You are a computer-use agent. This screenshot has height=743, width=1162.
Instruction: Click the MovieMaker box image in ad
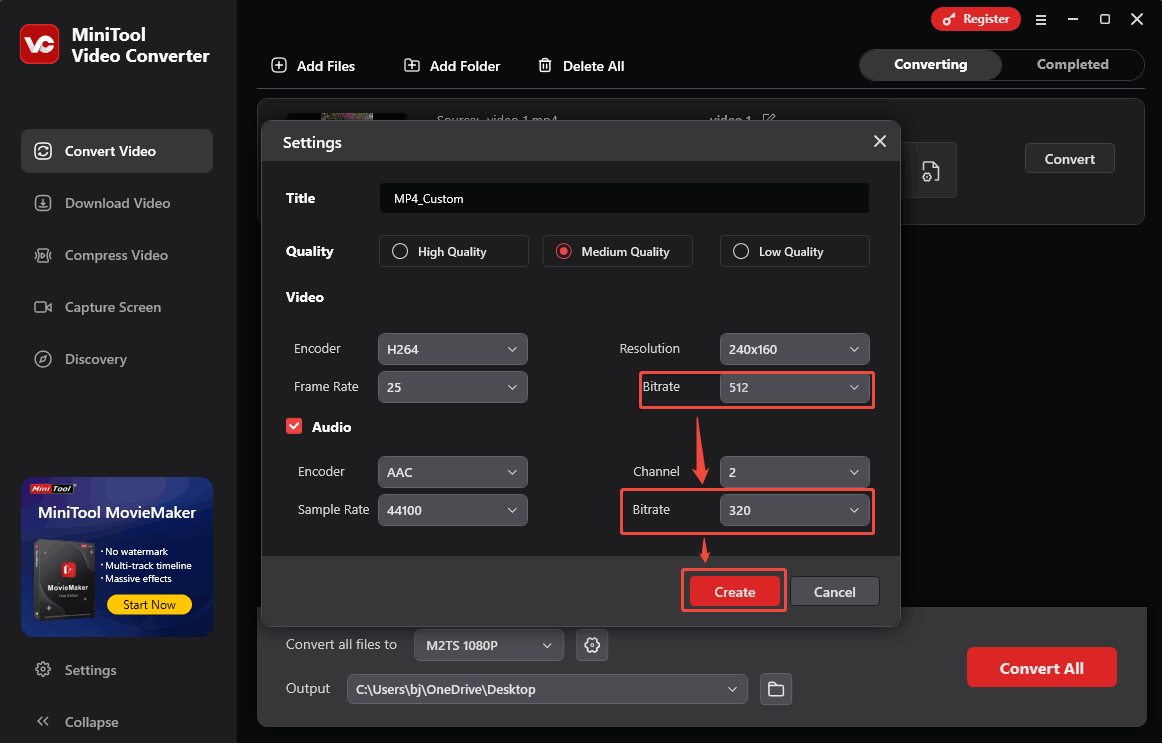pos(64,580)
